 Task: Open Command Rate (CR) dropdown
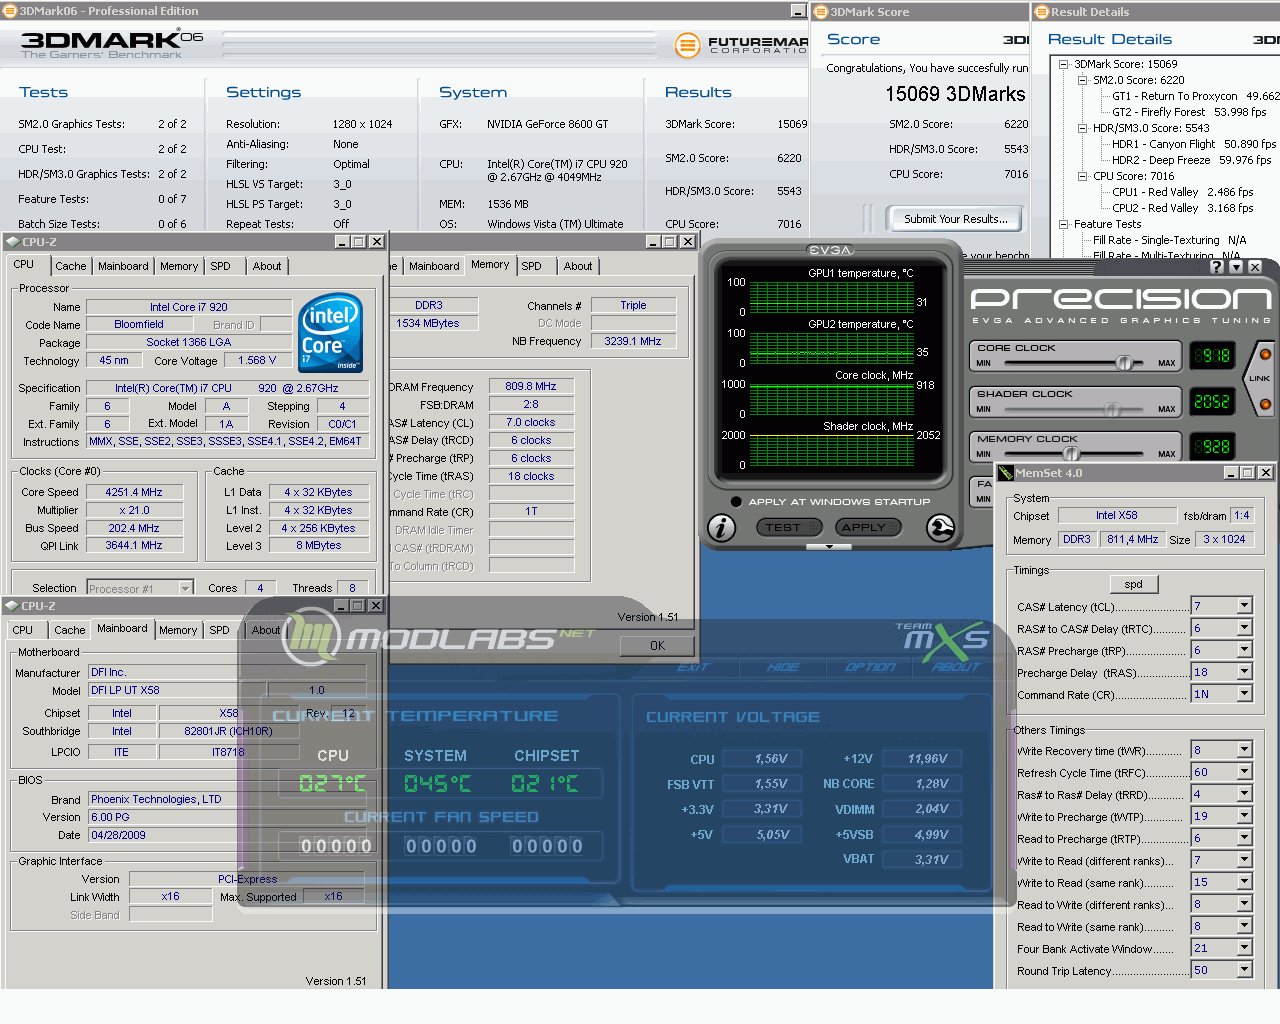pos(1245,694)
